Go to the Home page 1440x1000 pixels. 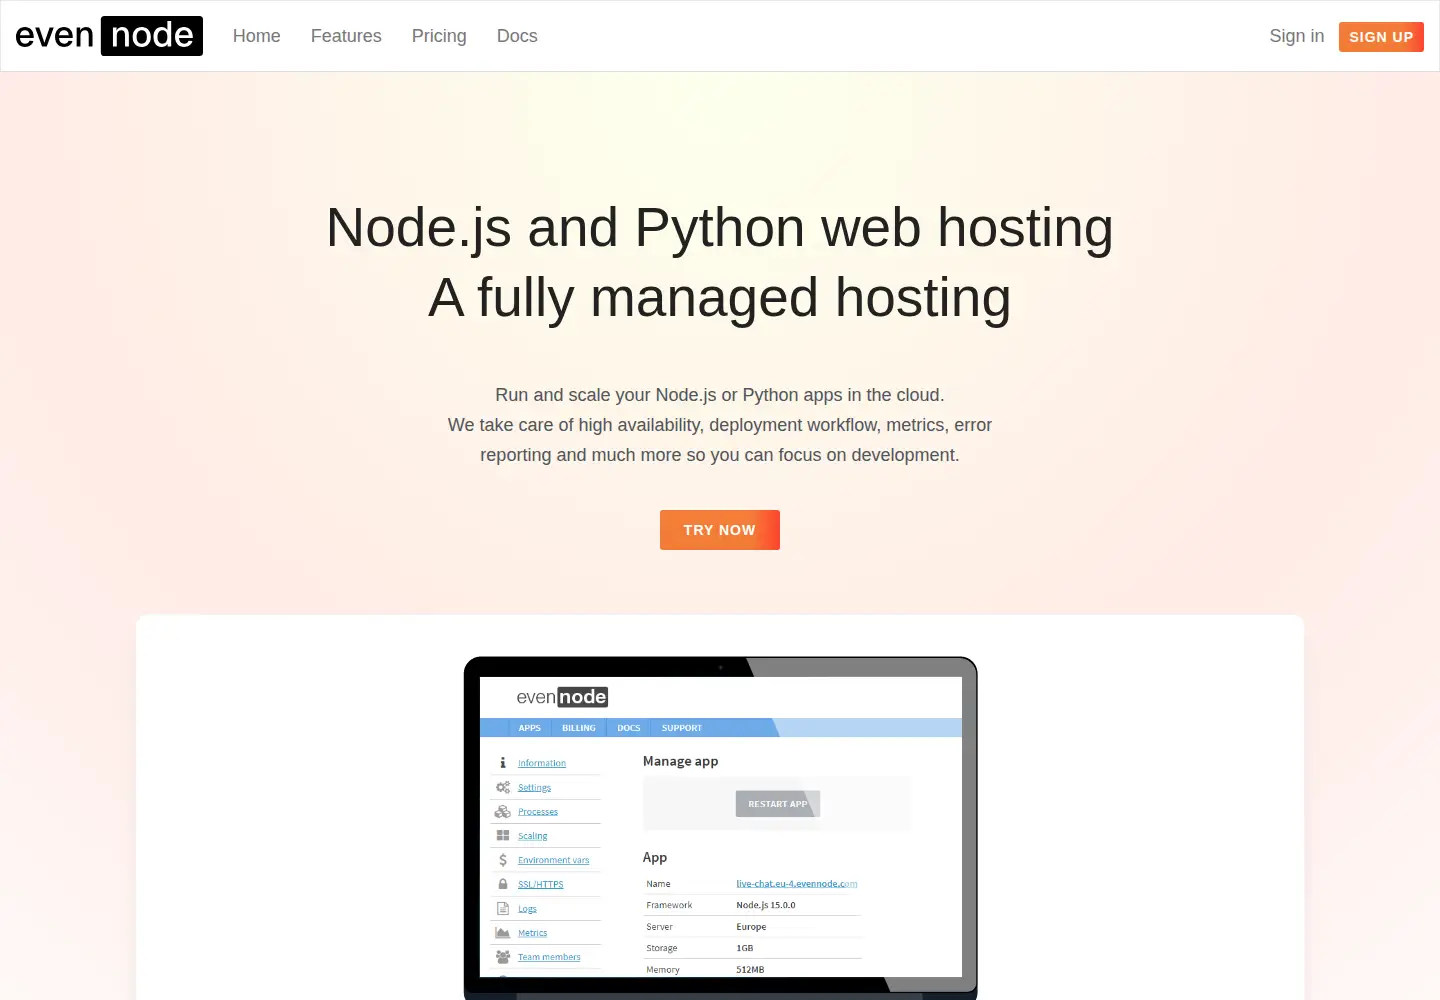[x=257, y=36]
